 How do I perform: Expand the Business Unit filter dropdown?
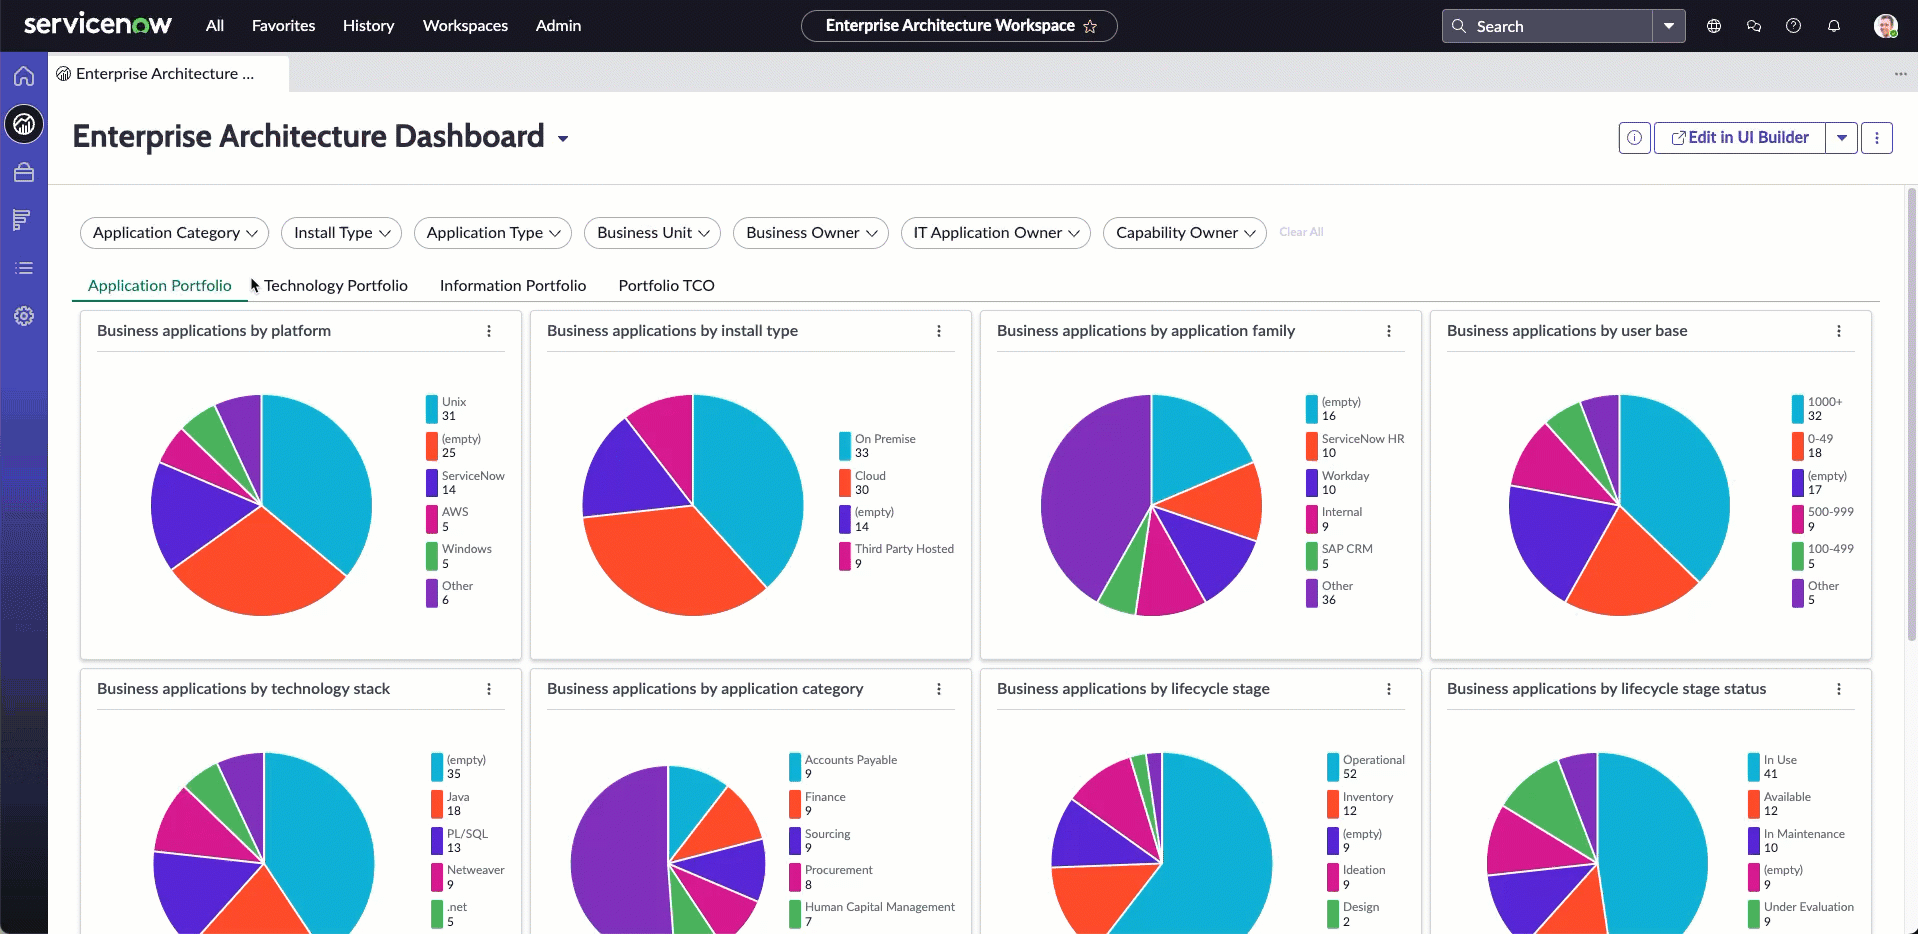[652, 233]
